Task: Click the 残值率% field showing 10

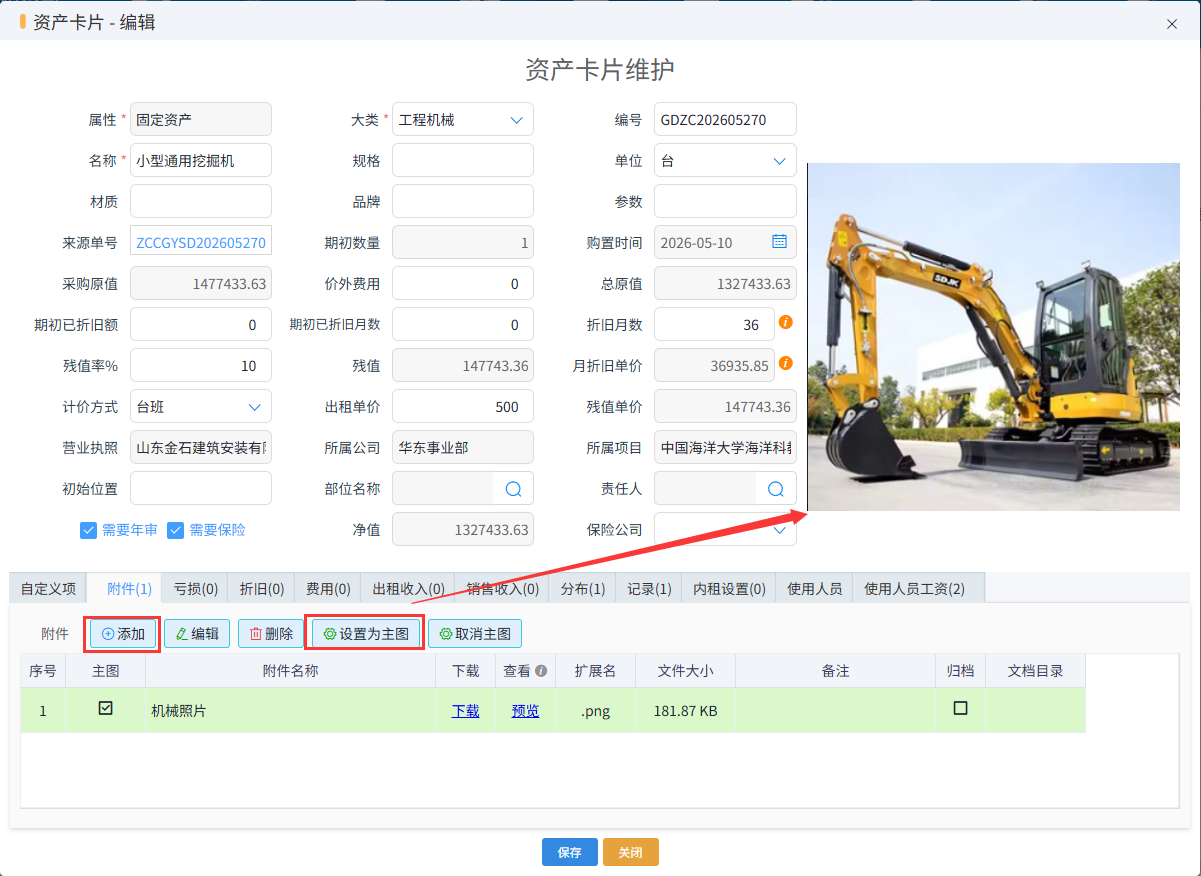Action: pos(201,365)
